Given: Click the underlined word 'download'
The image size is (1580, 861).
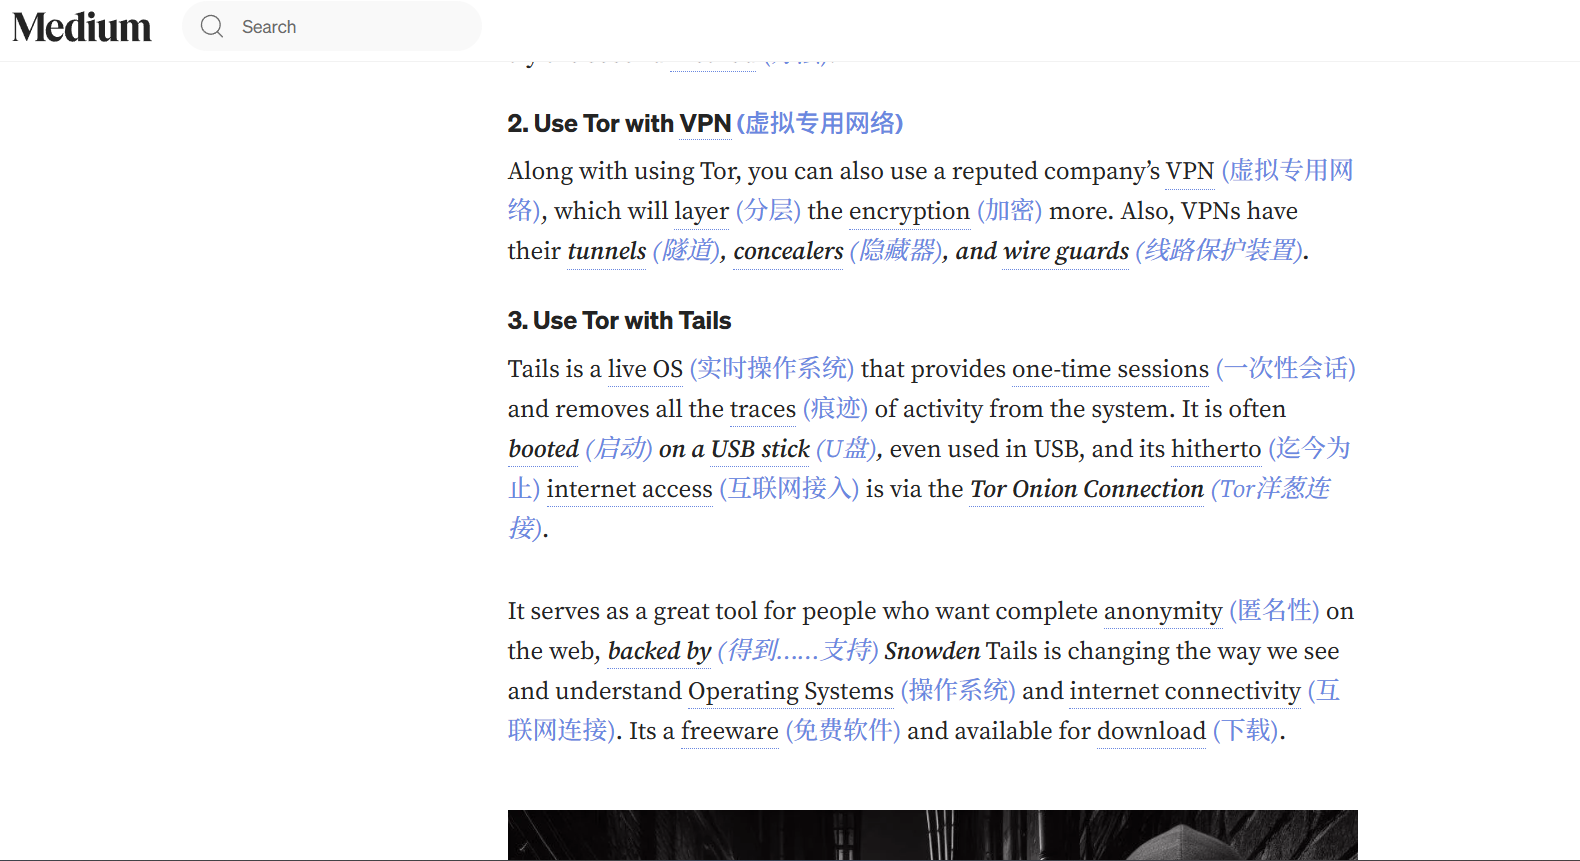Looking at the screenshot, I should coord(1151,731).
